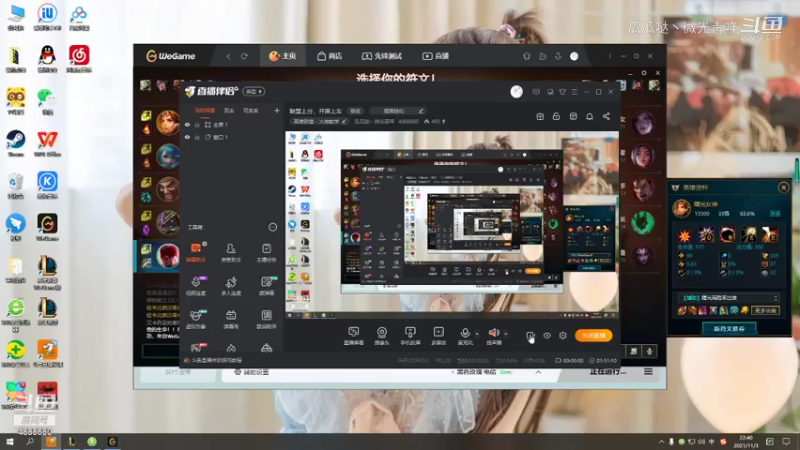800x450 pixels.
Task: Open the streamer tasks tool with checkmark icon
Action: coord(266,252)
